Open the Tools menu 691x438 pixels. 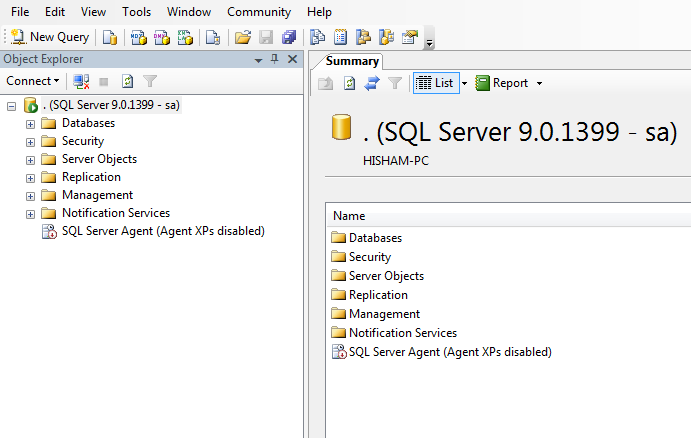point(137,12)
